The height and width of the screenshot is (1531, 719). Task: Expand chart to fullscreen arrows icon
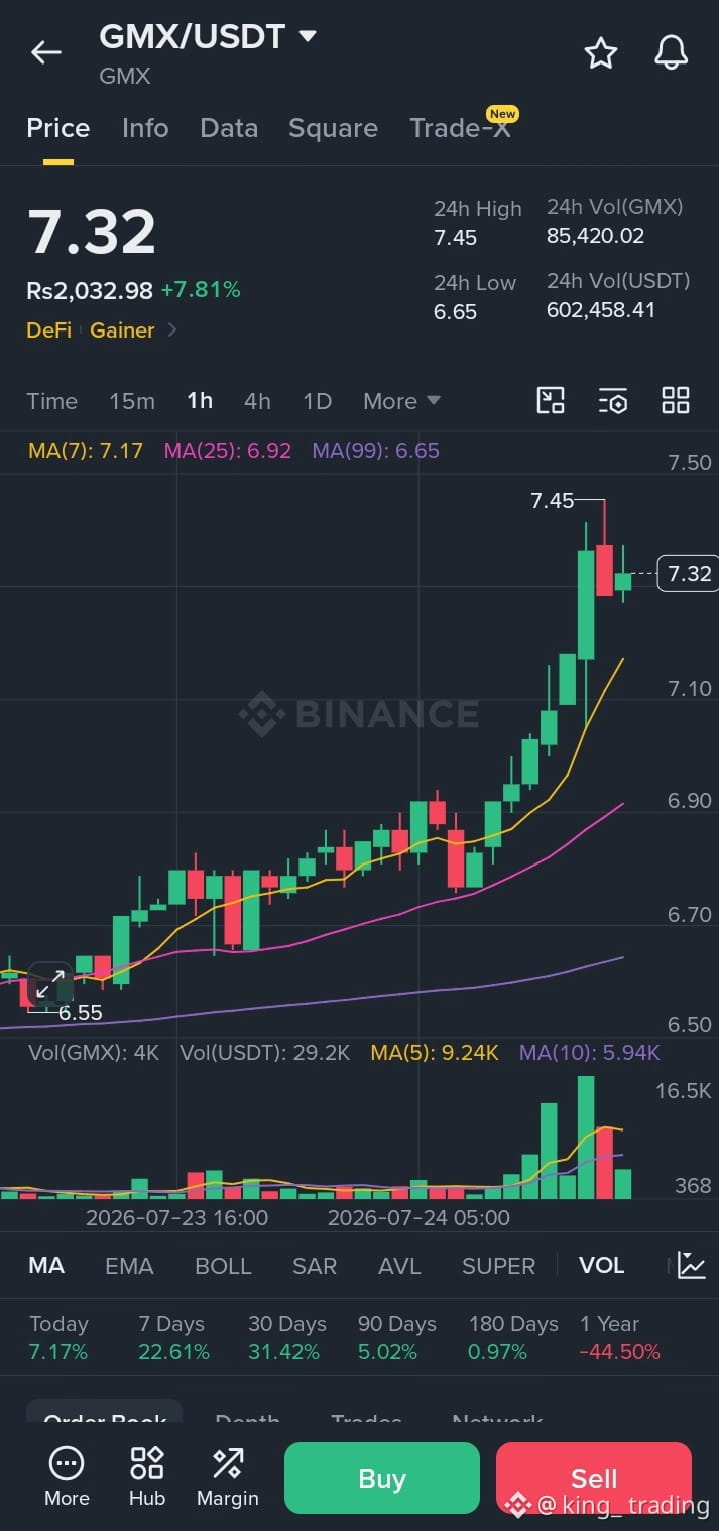tap(50, 983)
